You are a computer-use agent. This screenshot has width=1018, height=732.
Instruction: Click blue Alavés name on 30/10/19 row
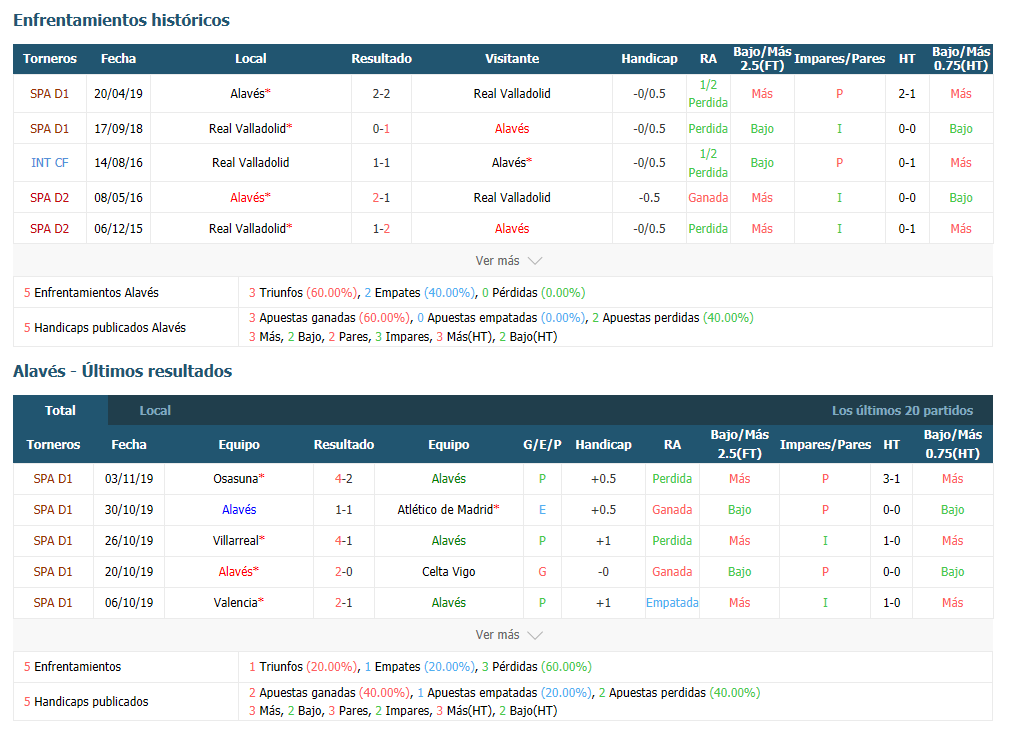[239, 510]
